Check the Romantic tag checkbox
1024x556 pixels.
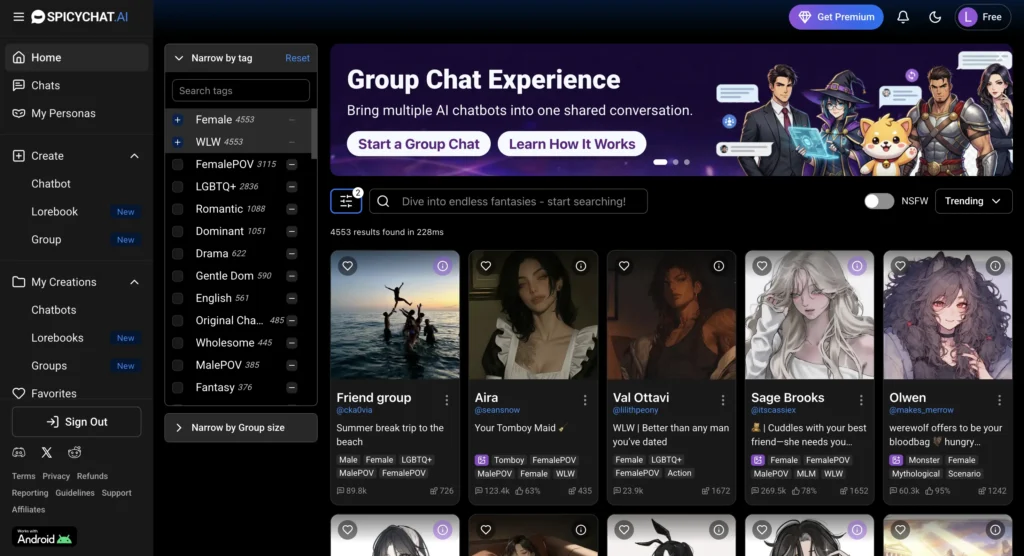tap(178, 209)
